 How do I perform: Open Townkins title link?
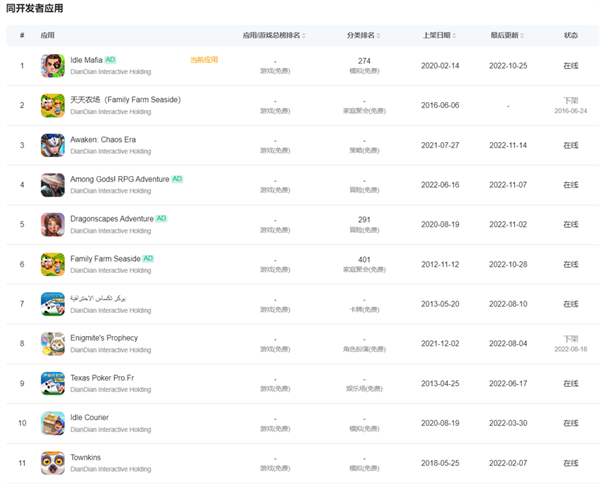pyautogui.click(x=86, y=457)
